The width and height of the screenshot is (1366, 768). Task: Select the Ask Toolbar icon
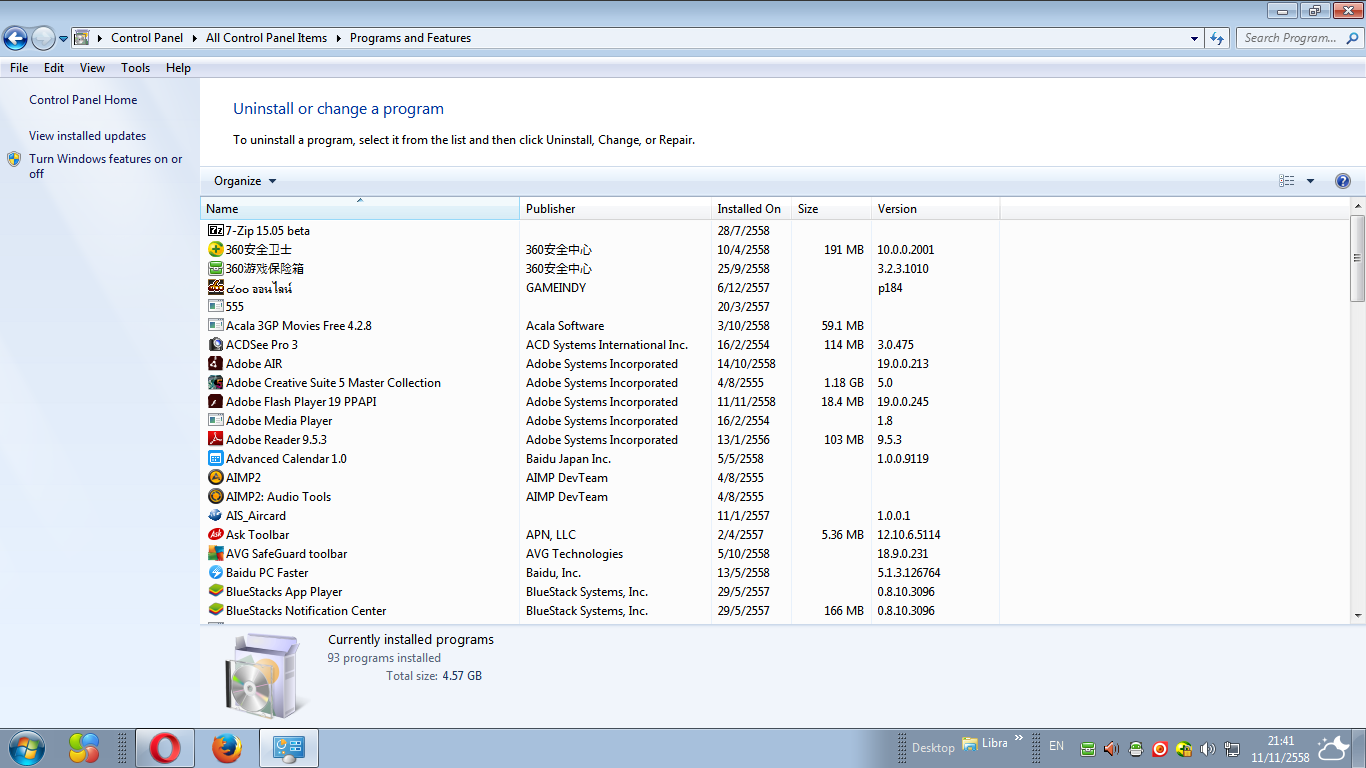pos(215,535)
